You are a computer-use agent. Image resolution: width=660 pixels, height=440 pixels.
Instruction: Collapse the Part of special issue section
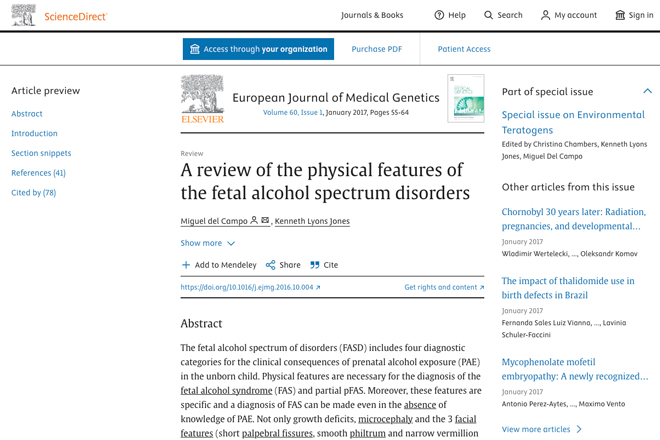[x=647, y=91]
